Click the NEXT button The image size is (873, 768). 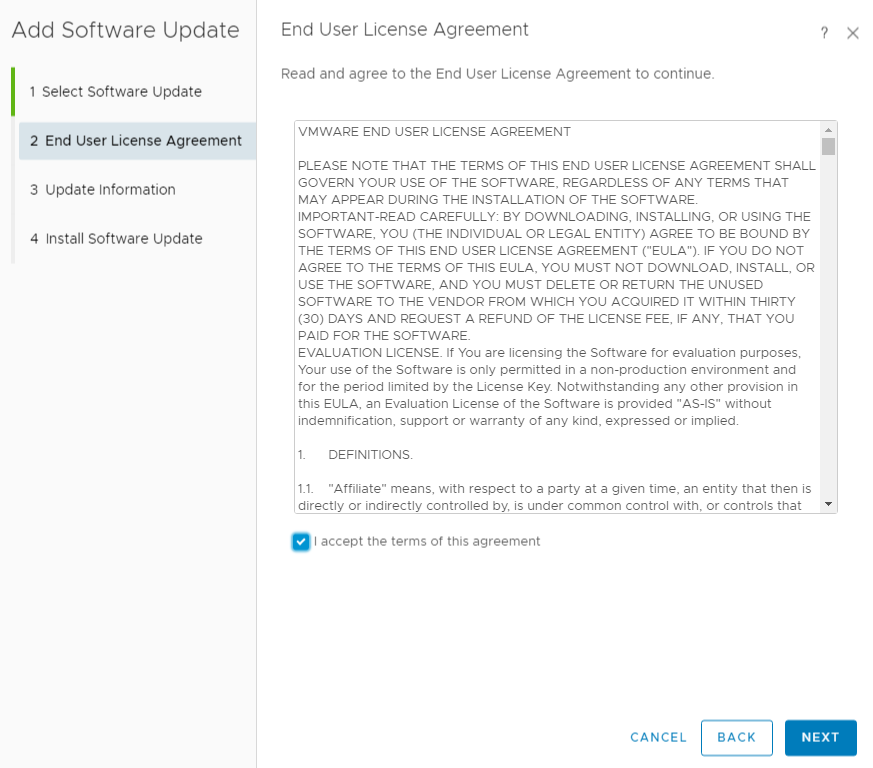pos(821,737)
